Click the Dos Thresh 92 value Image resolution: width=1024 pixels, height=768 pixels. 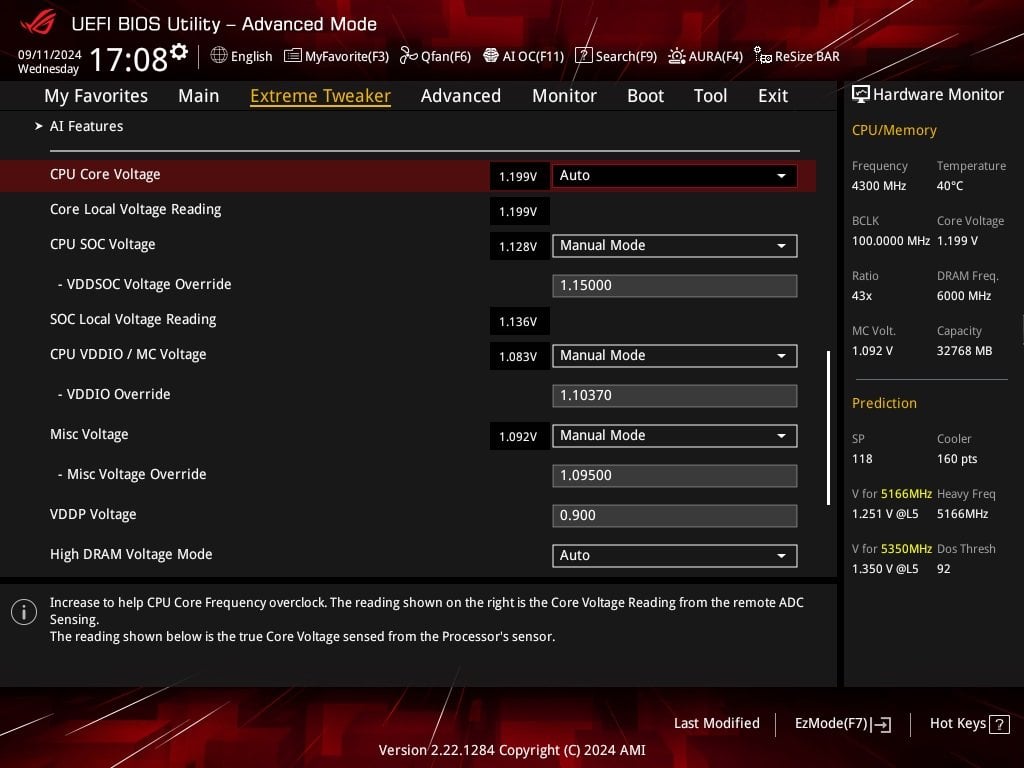[944, 569]
